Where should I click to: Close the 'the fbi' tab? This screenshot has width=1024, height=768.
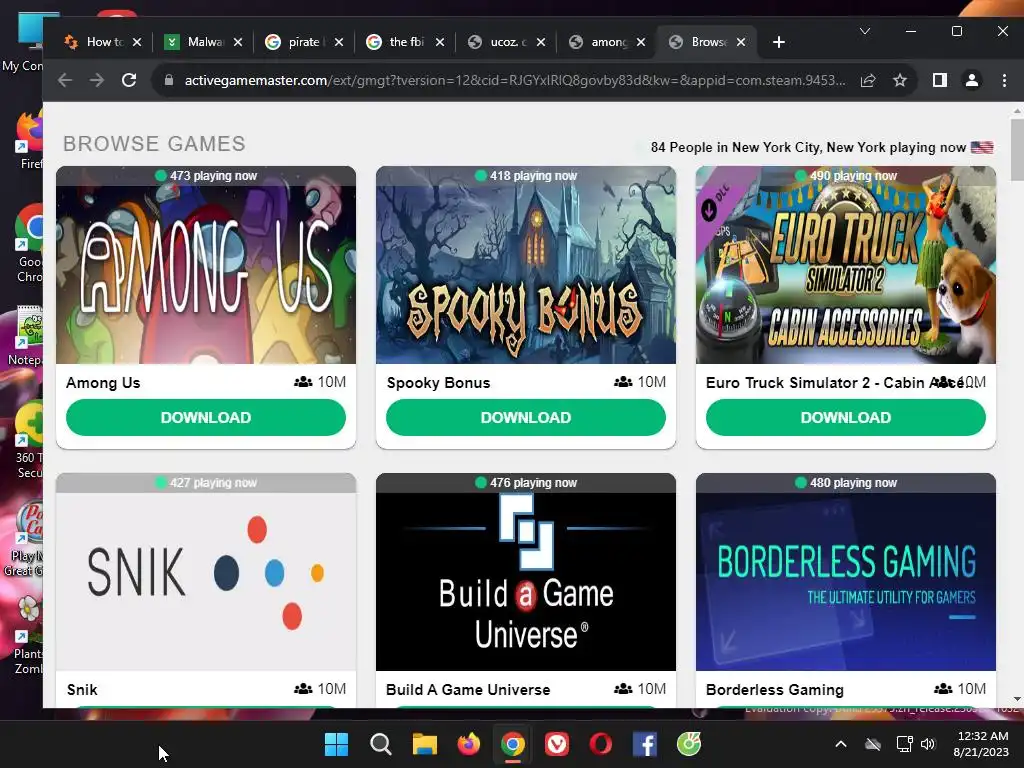[440, 42]
